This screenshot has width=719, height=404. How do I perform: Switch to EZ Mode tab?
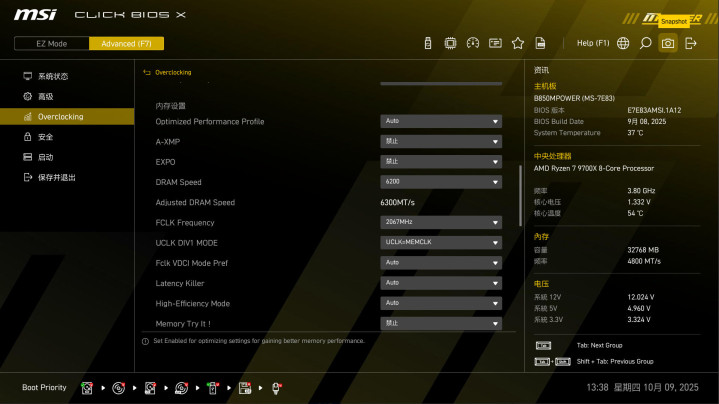coord(51,44)
